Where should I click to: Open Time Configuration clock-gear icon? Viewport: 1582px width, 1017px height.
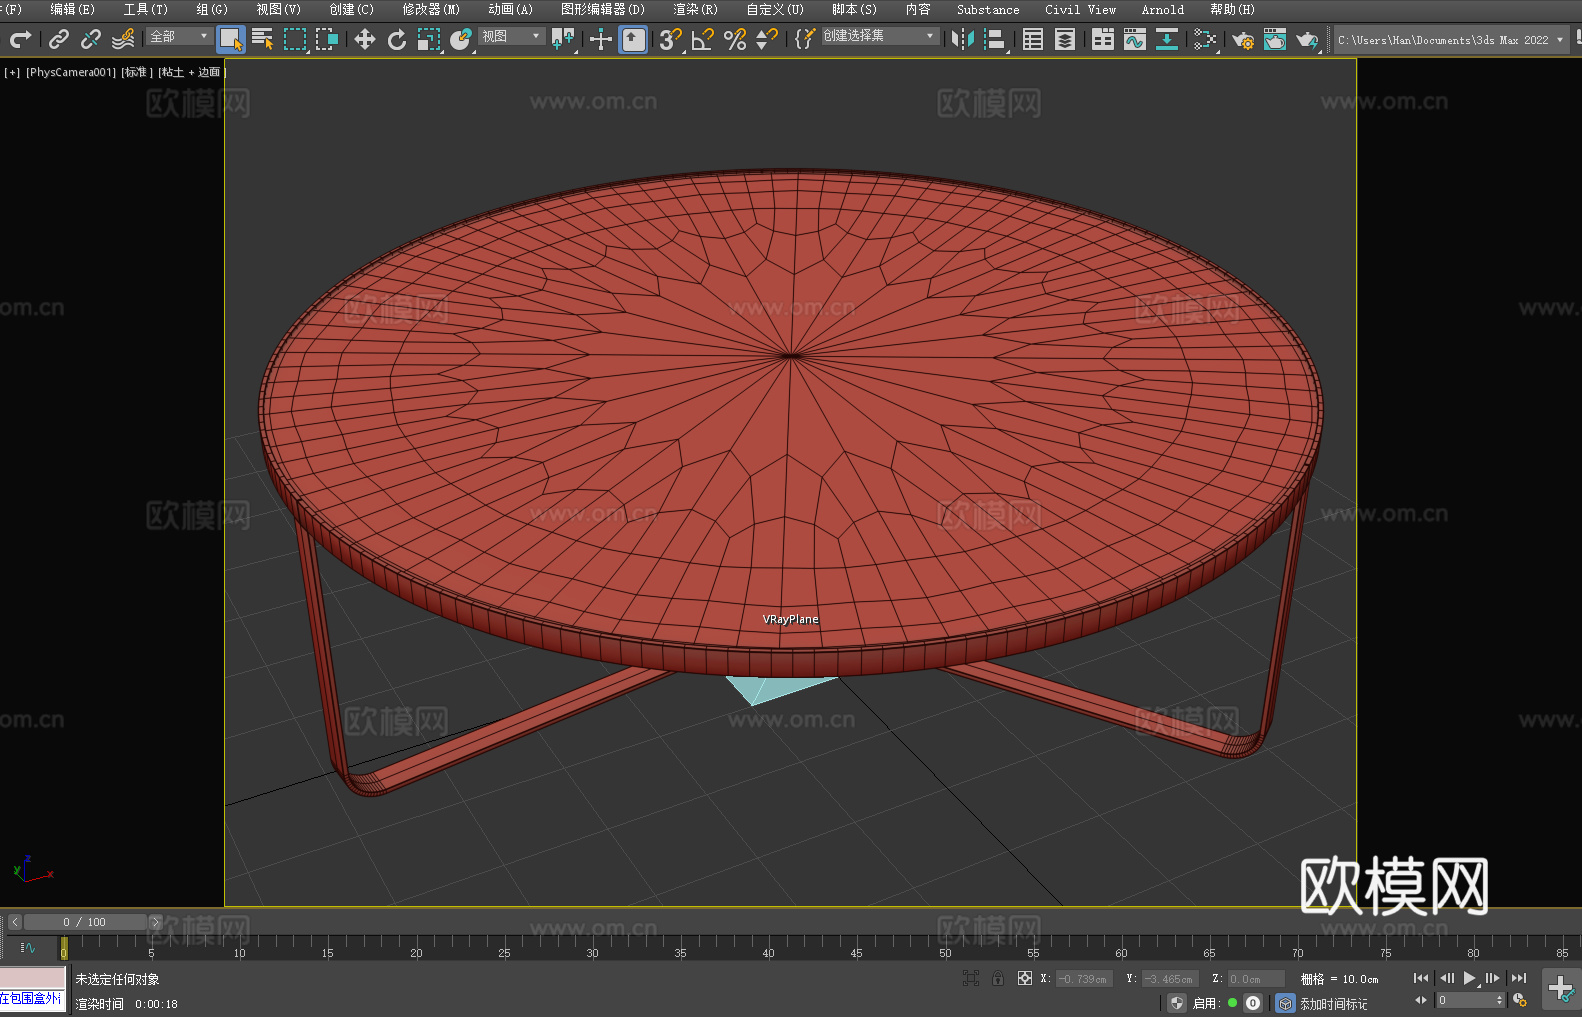click(x=1520, y=1000)
